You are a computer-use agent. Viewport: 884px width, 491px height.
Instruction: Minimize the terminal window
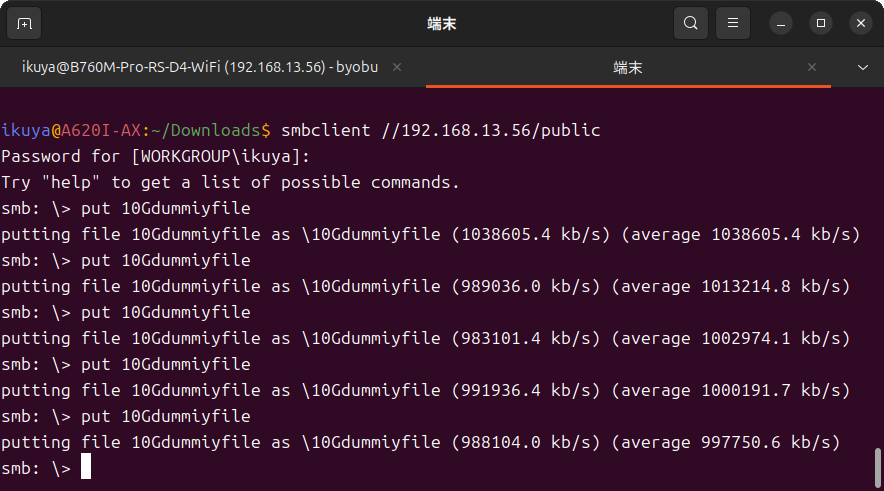pyautogui.click(x=781, y=24)
